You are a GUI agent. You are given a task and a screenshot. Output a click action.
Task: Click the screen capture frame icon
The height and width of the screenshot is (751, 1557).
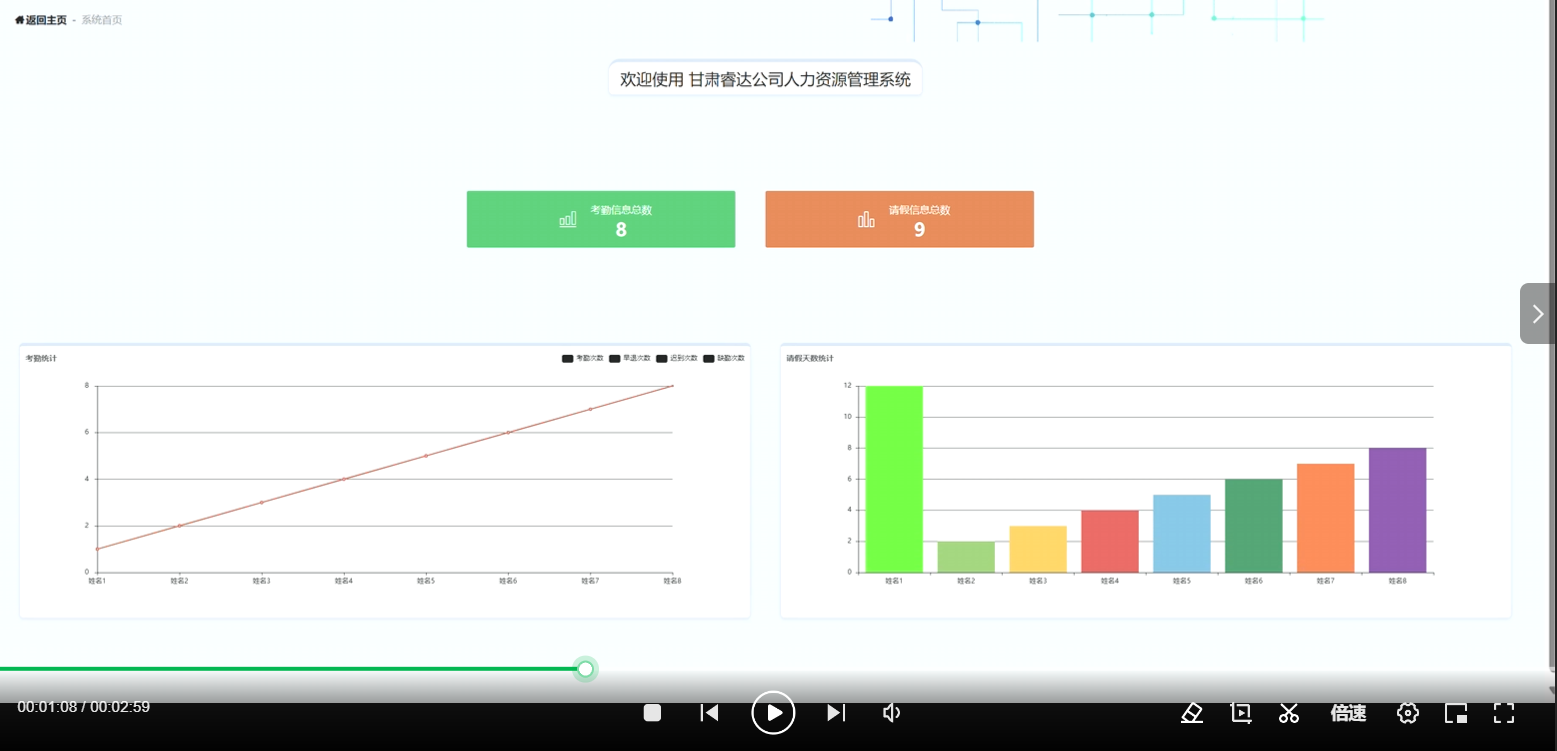1240,713
